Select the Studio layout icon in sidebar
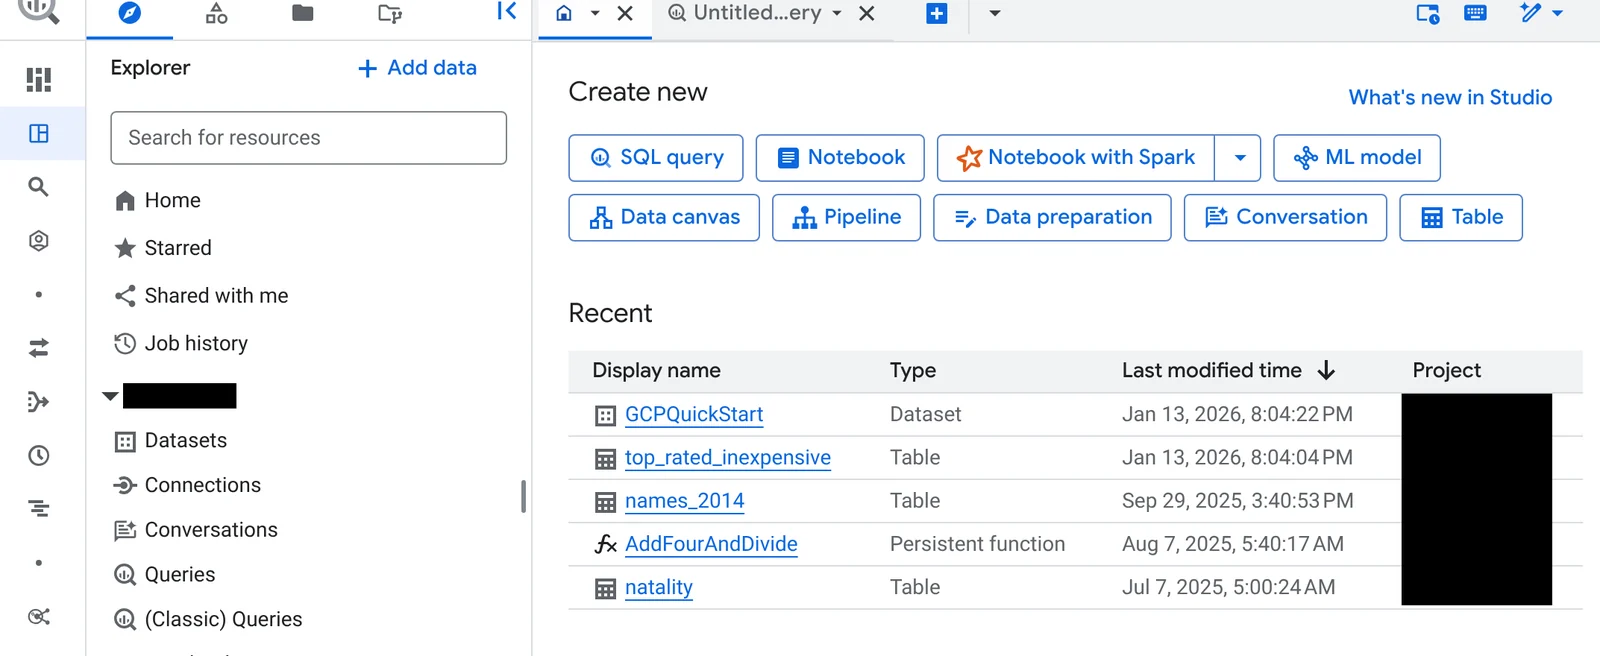This screenshot has height=656, width=1600. pyautogui.click(x=39, y=133)
